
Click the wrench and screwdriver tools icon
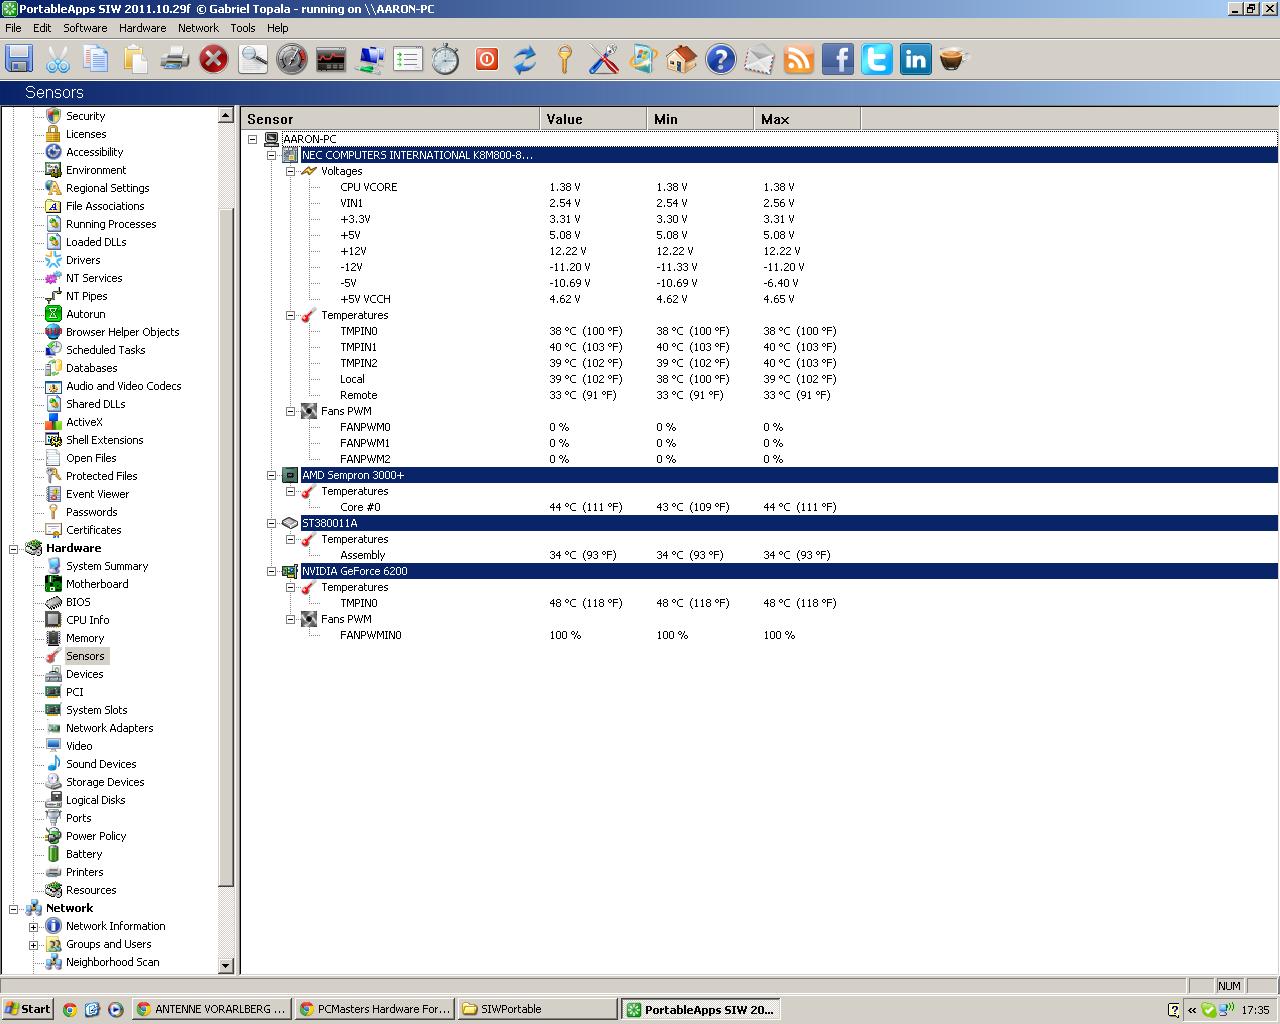(x=603, y=59)
